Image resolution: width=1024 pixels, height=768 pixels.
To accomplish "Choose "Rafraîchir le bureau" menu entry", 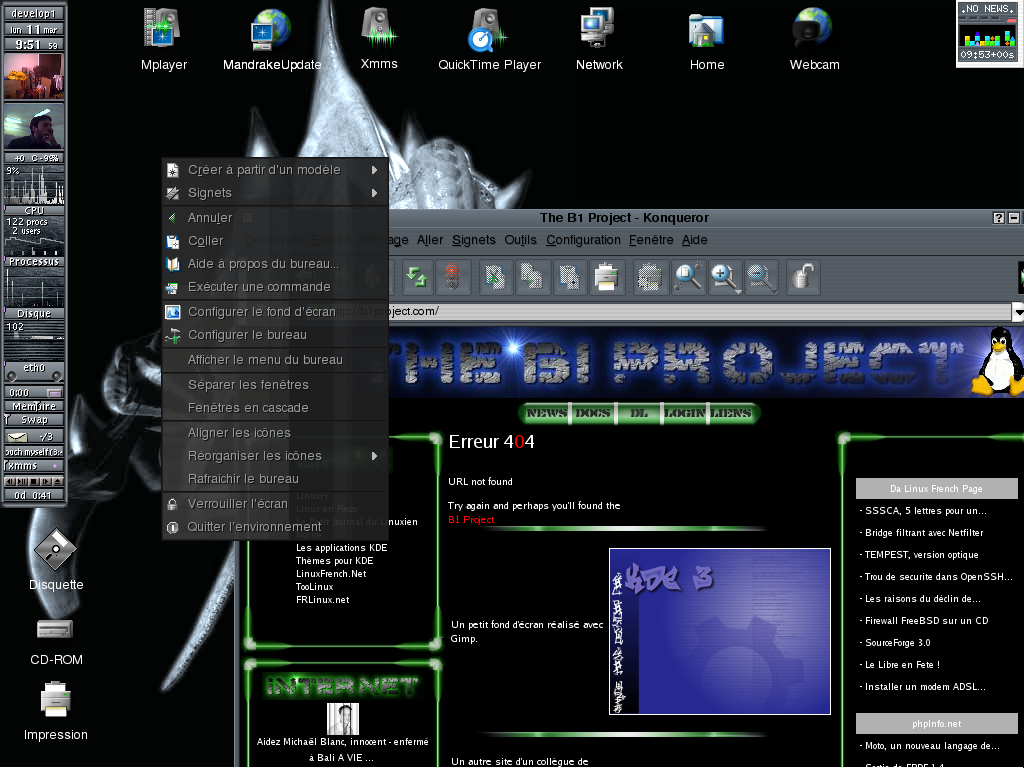I will click(x=275, y=479).
